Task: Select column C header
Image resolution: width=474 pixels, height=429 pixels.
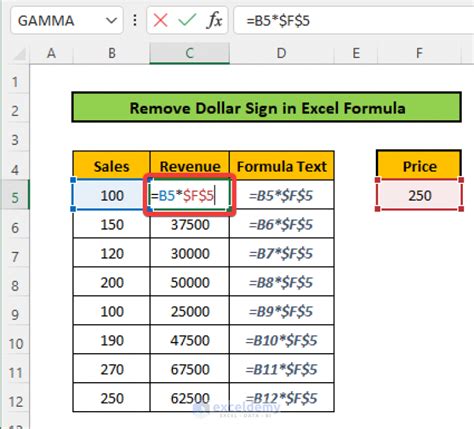Action: point(190,53)
